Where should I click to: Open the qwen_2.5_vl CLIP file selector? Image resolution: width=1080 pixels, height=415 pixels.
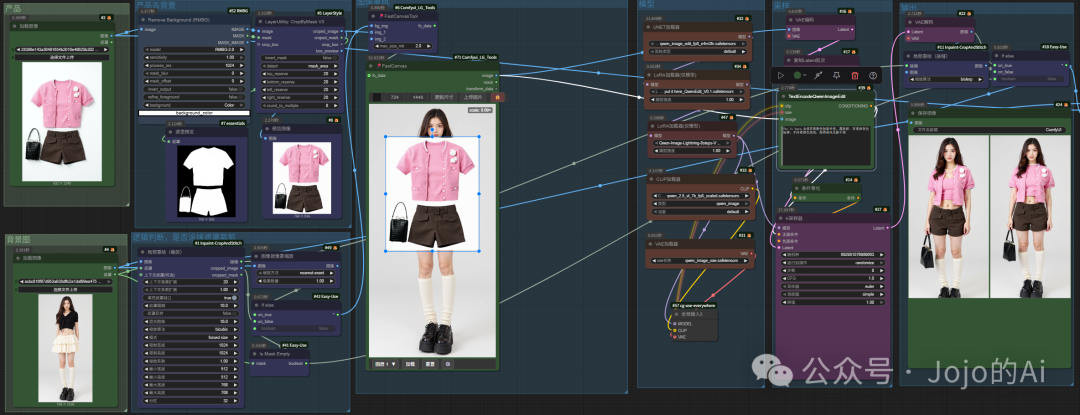tap(698, 195)
